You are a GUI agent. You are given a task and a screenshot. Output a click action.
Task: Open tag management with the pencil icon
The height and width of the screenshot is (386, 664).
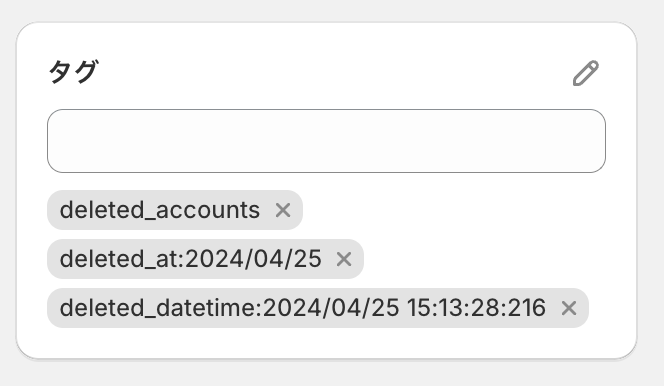586,73
